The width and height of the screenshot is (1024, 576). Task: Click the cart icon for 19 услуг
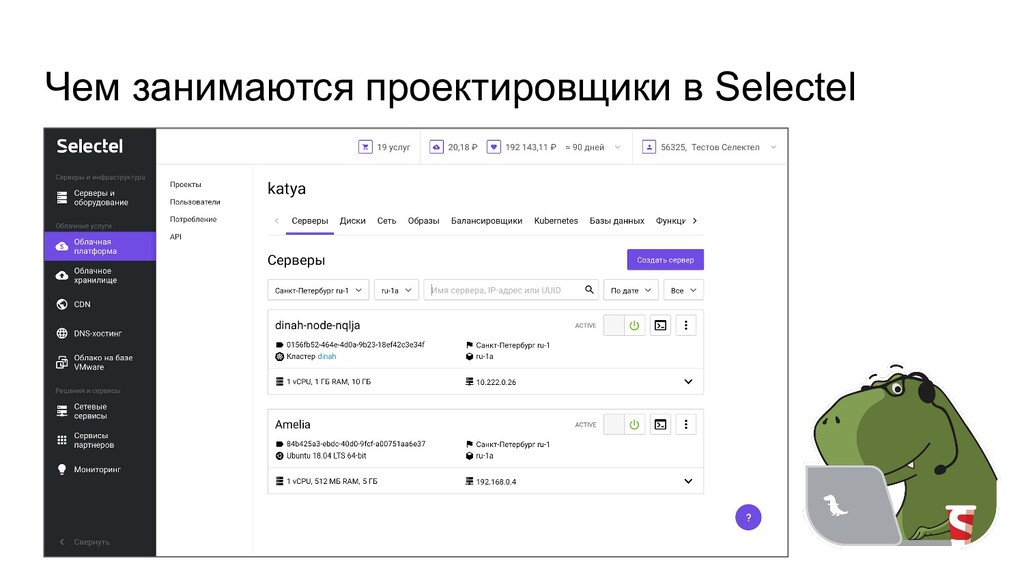[x=365, y=147]
